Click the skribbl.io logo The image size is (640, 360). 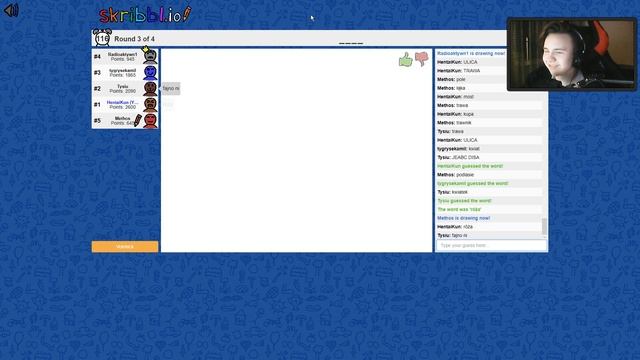click(x=145, y=15)
